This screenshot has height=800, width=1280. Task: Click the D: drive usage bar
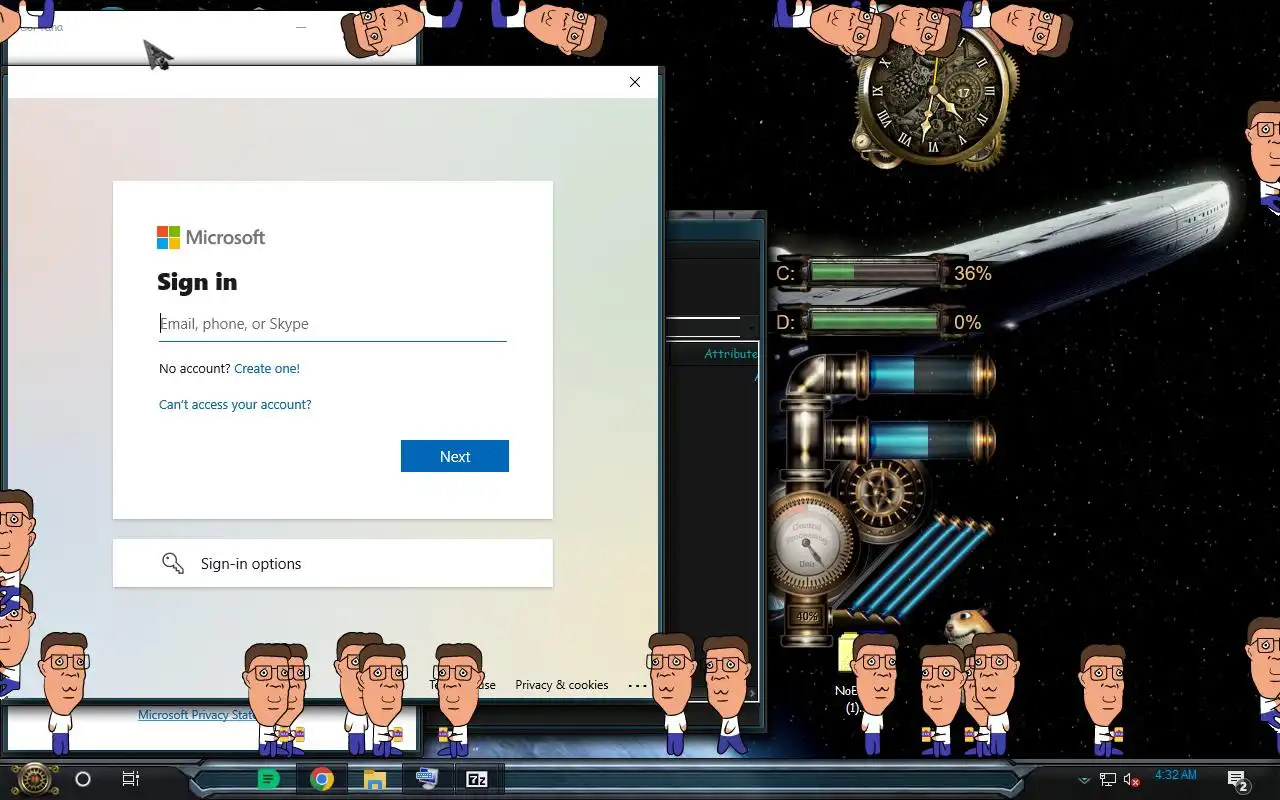point(875,322)
